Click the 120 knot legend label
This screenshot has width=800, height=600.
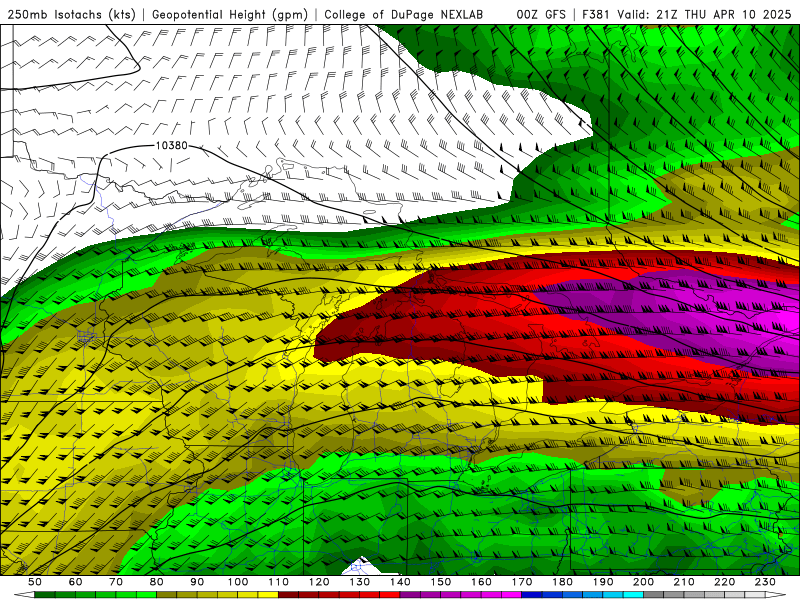[x=319, y=582]
